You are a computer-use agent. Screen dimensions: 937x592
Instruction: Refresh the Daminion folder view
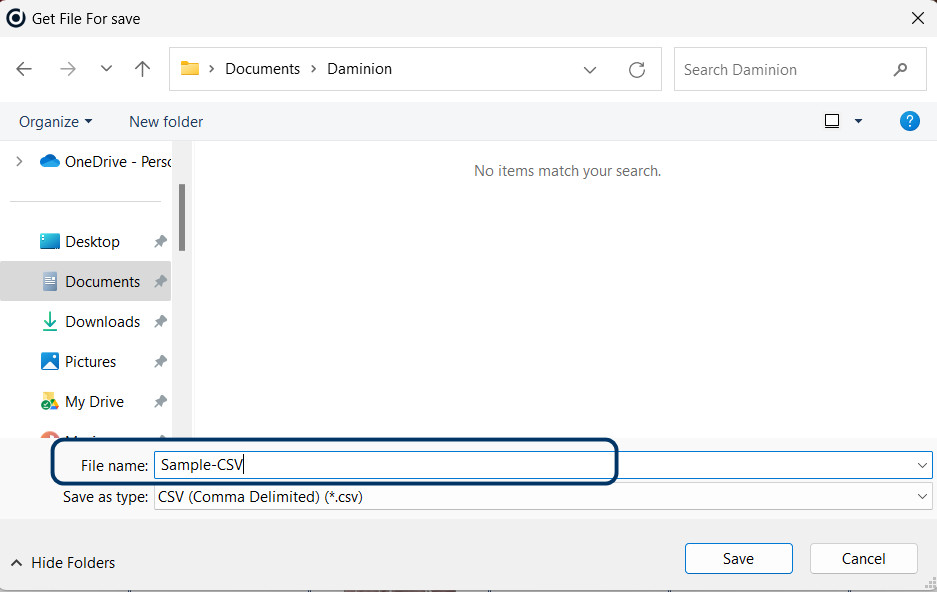coord(637,69)
